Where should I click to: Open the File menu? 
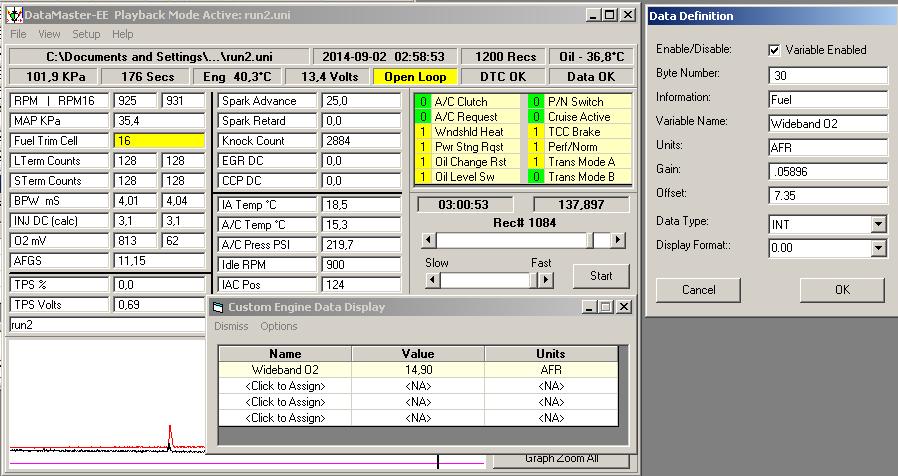coord(18,34)
